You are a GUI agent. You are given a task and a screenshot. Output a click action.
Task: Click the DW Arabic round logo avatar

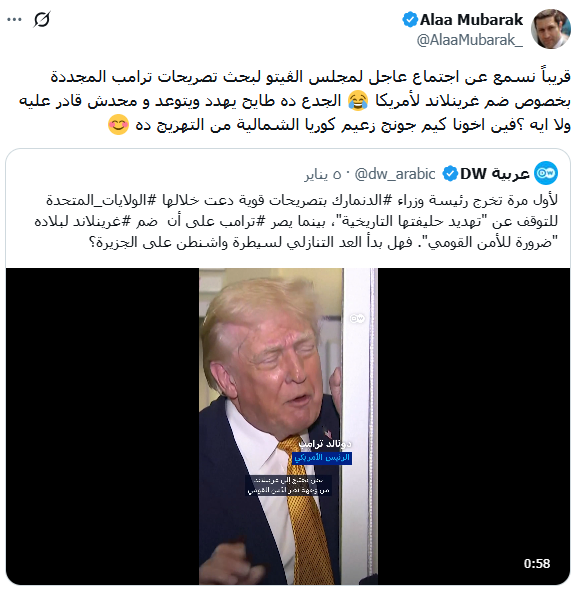[x=546, y=173]
